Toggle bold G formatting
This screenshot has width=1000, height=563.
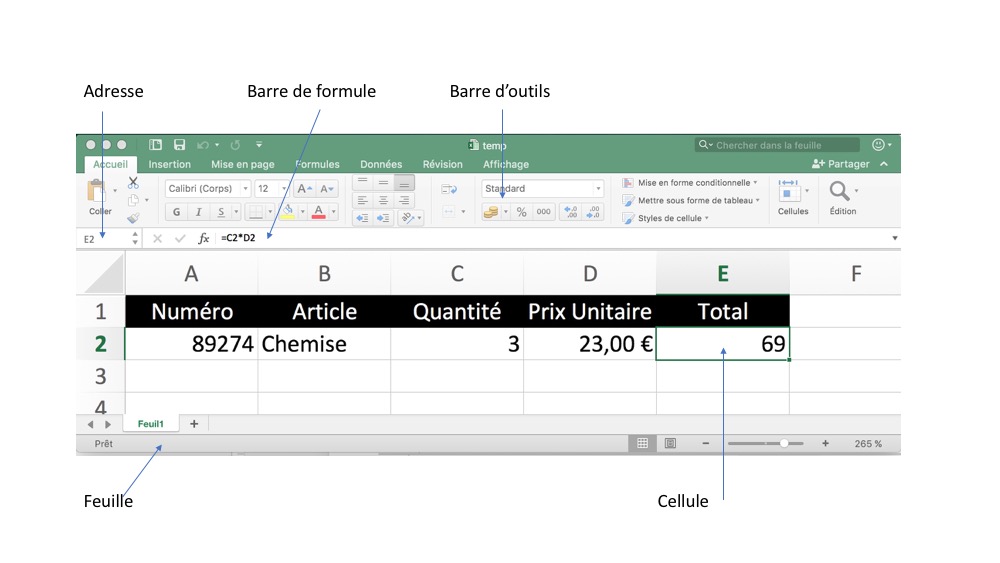click(177, 212)
